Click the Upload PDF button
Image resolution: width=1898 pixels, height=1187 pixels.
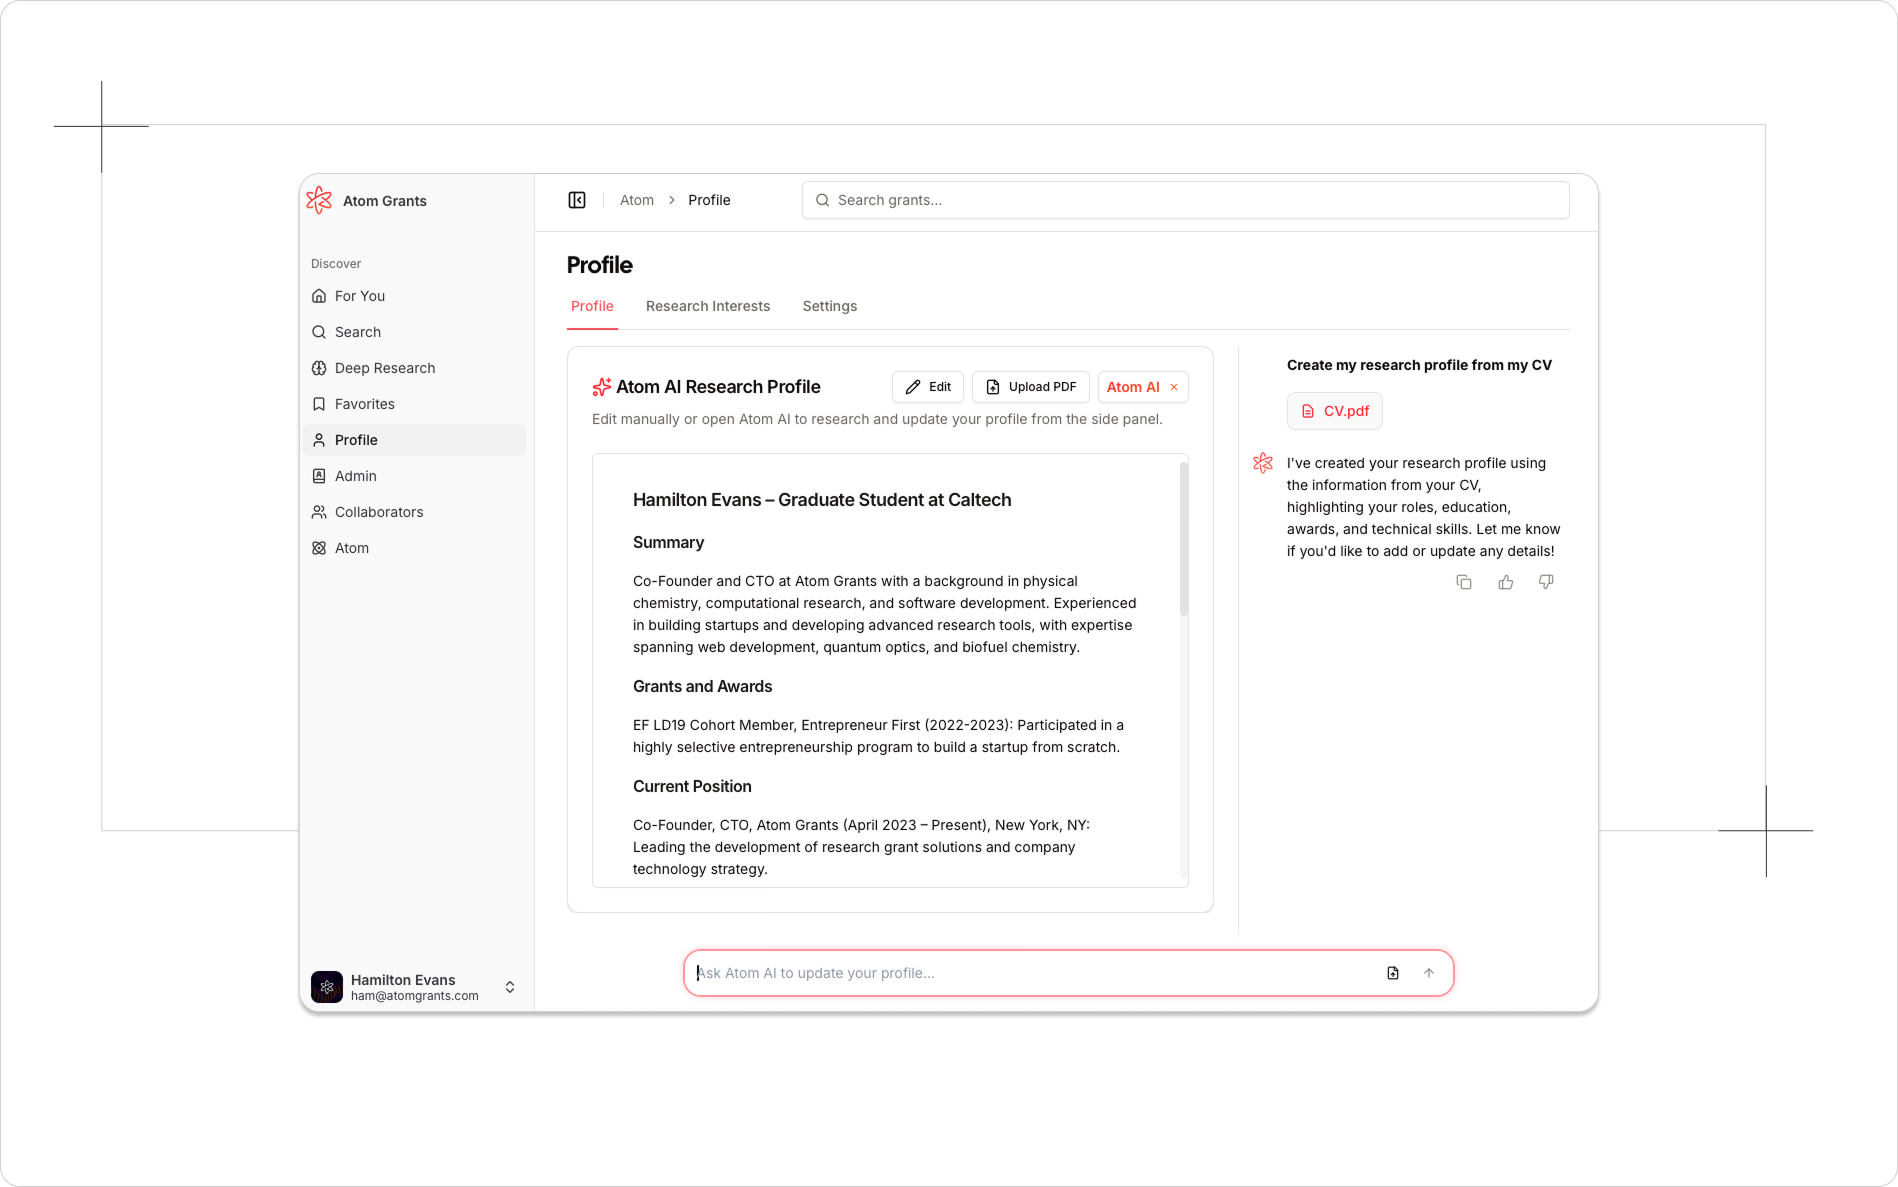(x=1030, y=387)
